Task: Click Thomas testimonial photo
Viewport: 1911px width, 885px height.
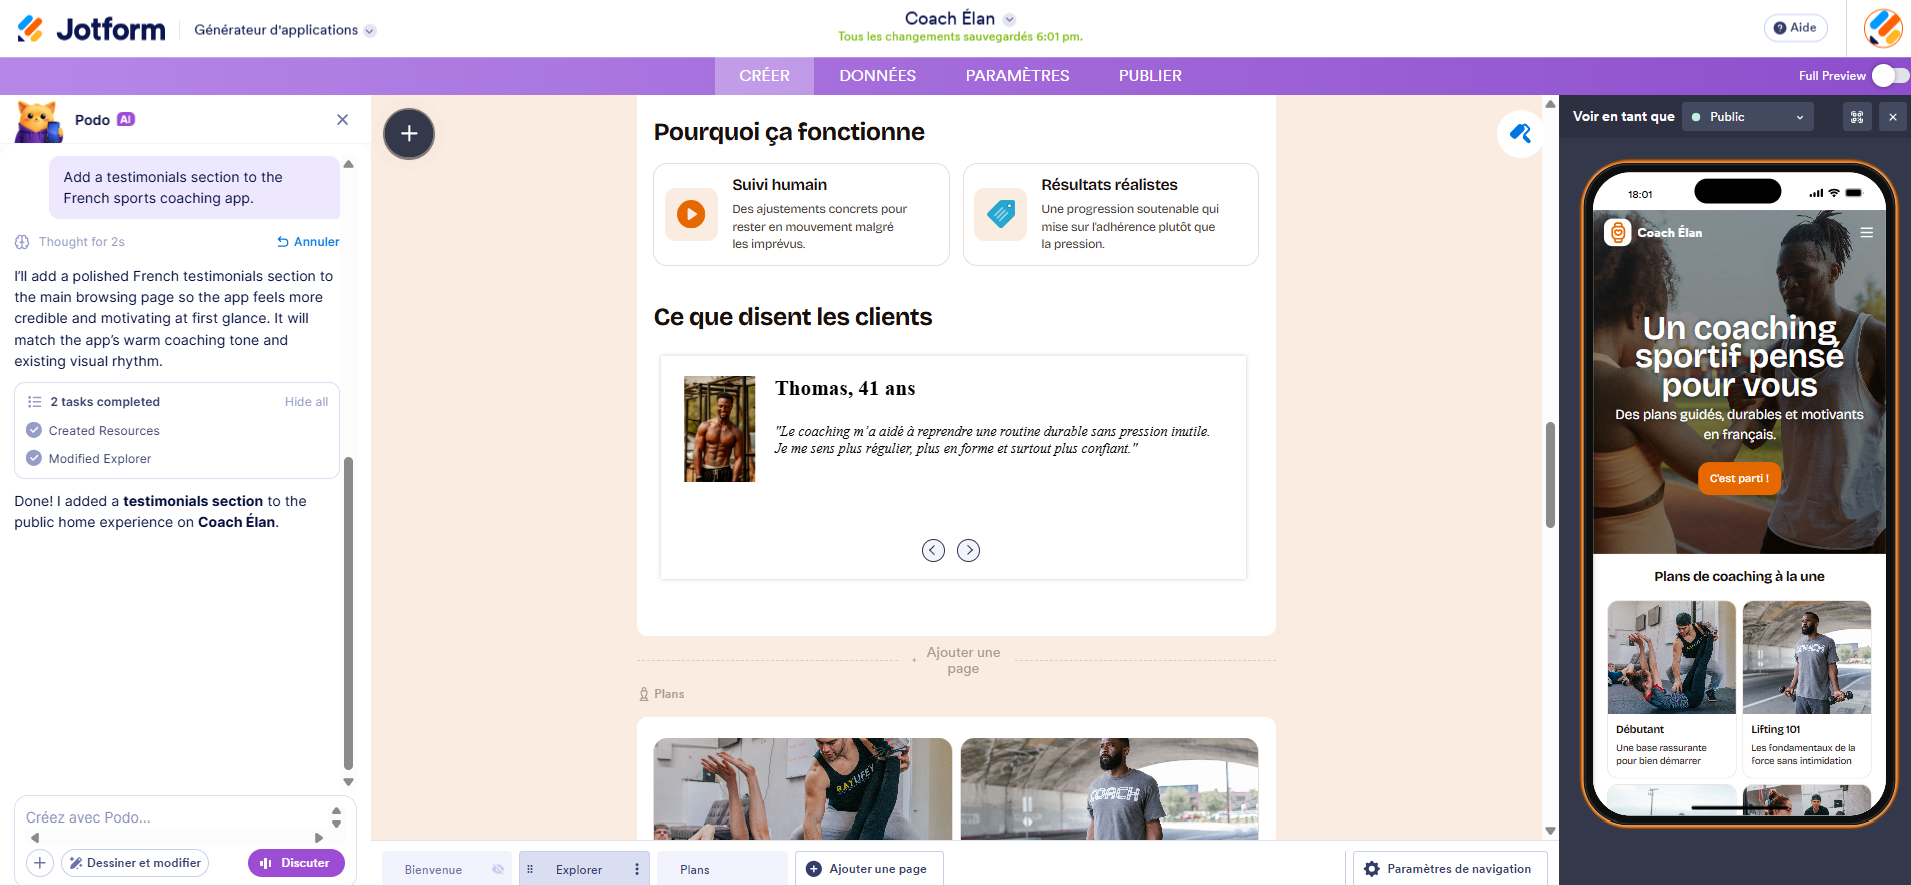Action: (x=719, y=429)
